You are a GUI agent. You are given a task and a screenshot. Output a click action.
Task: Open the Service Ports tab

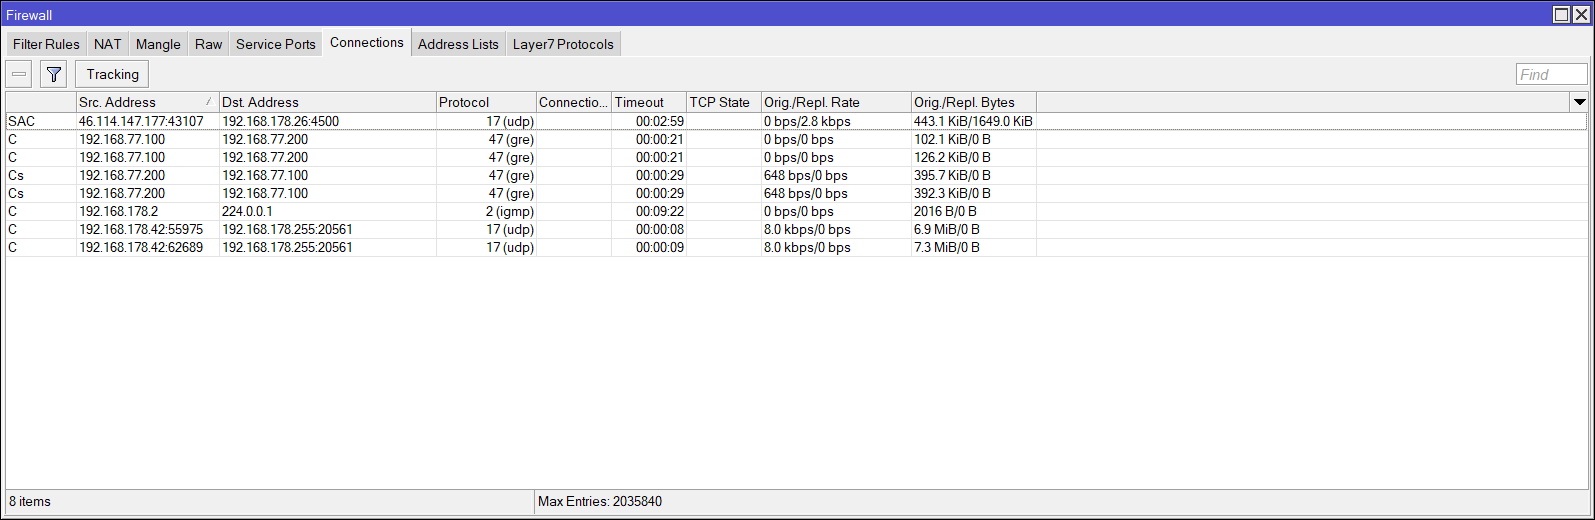click(x=275, y=44)
